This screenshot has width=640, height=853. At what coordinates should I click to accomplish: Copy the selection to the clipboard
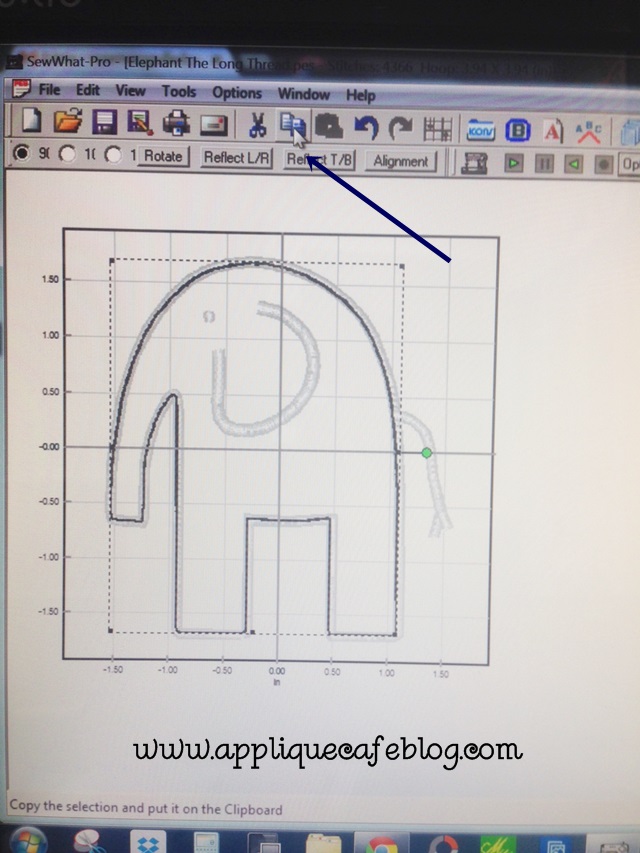tap(292, 126)
